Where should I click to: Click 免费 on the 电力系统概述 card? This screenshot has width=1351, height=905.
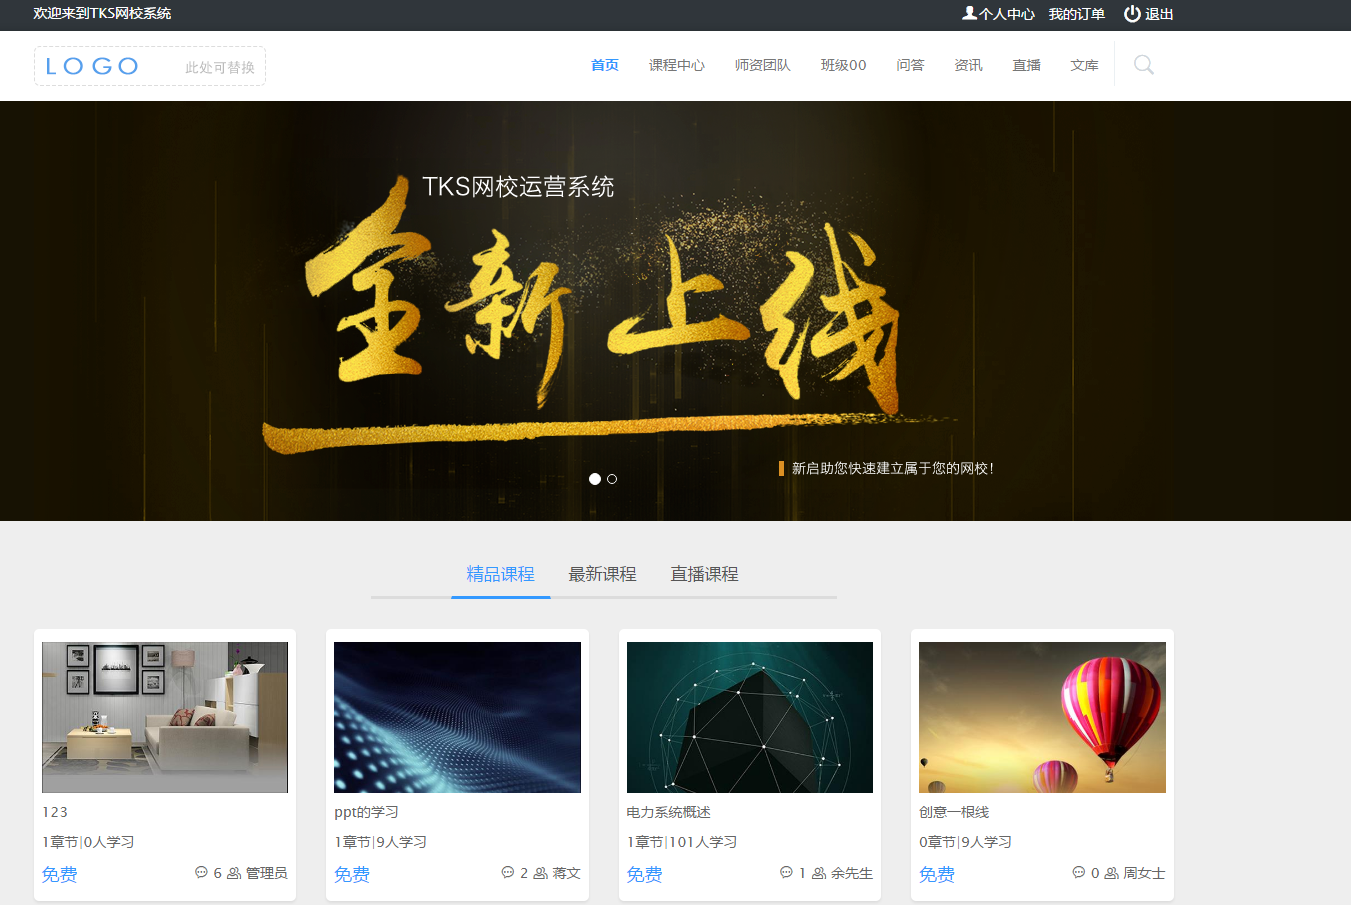pos(645,874)
